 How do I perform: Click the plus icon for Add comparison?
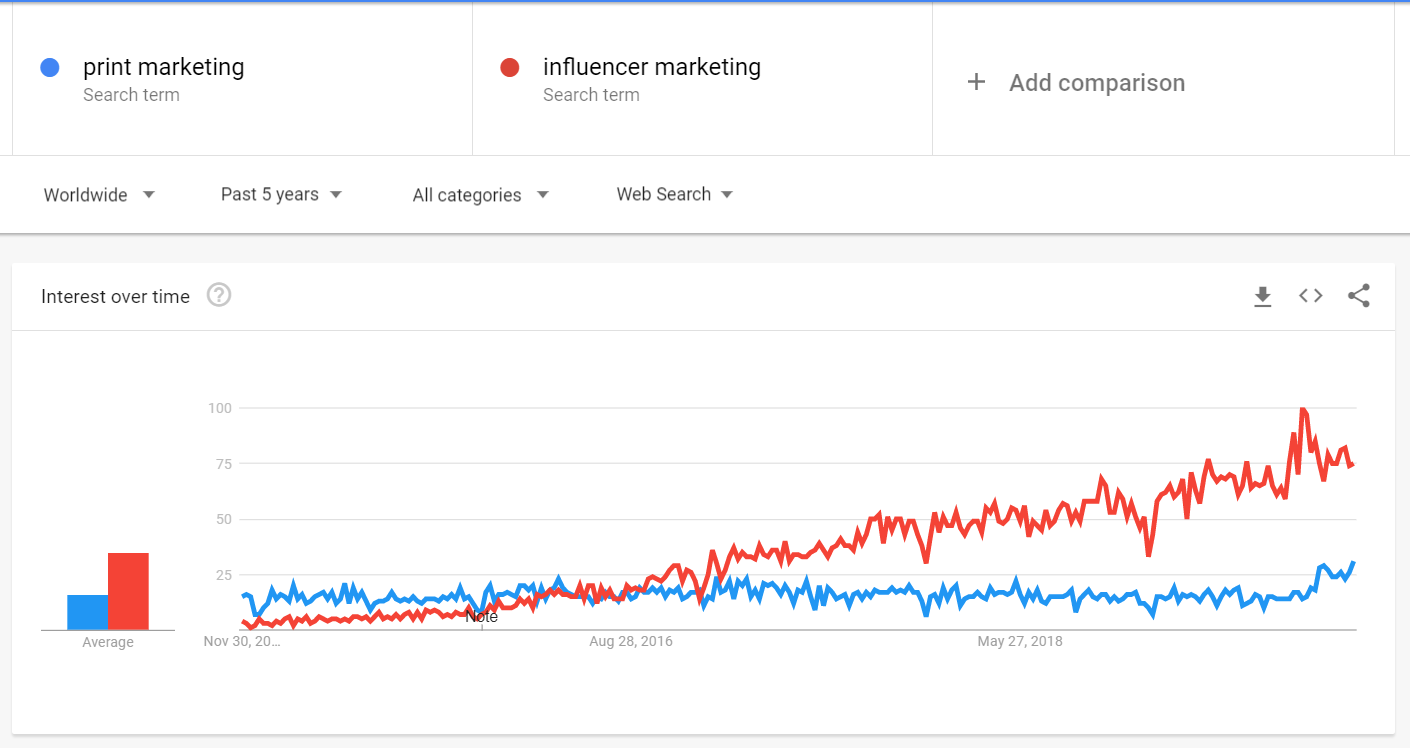tap(976, 82)
